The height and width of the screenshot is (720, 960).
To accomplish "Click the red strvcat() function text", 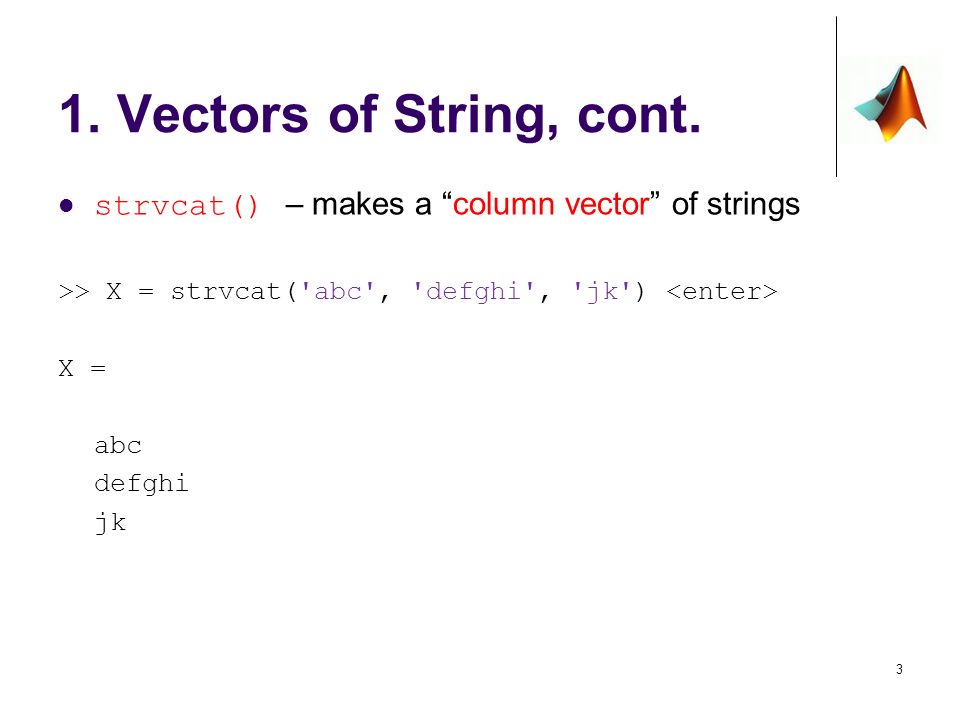I will pyautogui.click(x=178, y=206).
